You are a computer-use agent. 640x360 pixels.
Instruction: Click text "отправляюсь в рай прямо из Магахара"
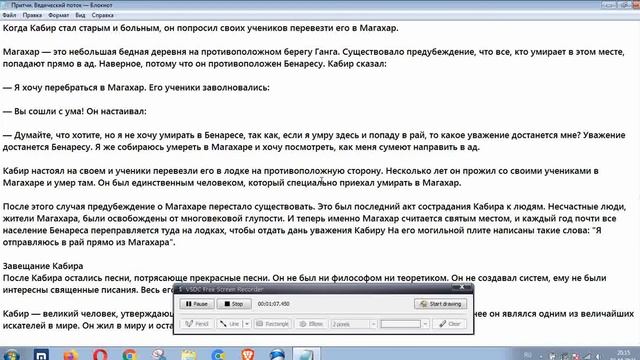click(87, 242)
